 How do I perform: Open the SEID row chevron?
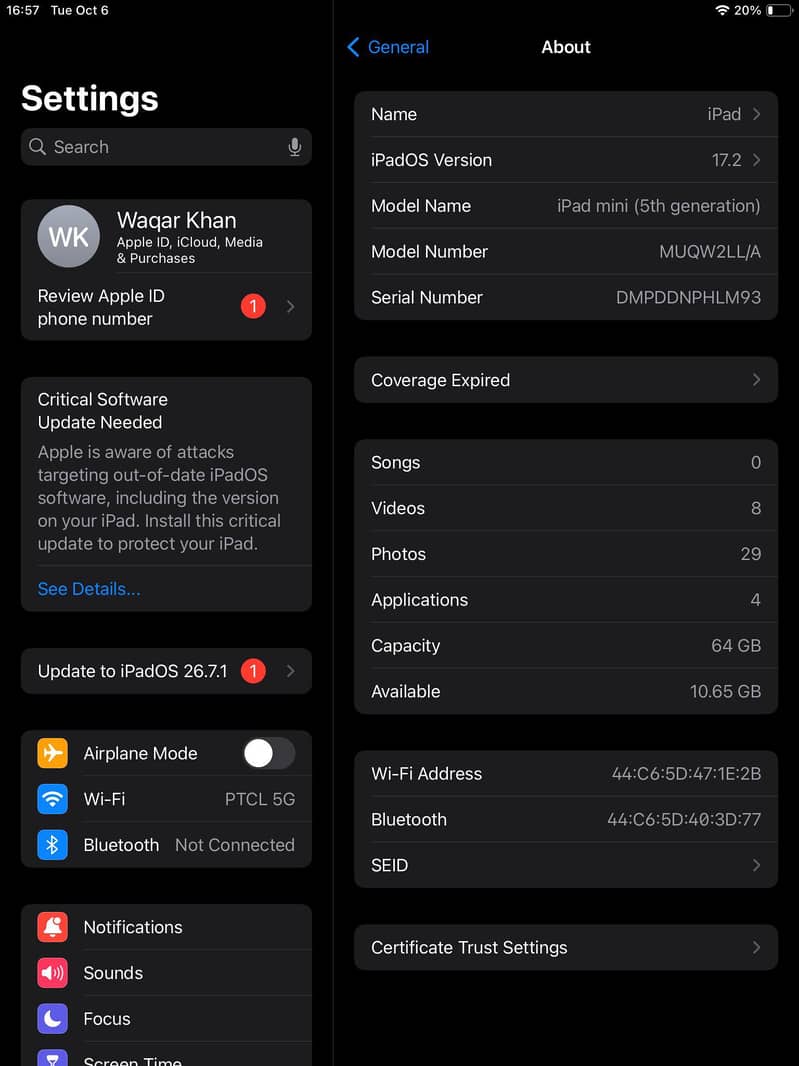tap(756, 865)
